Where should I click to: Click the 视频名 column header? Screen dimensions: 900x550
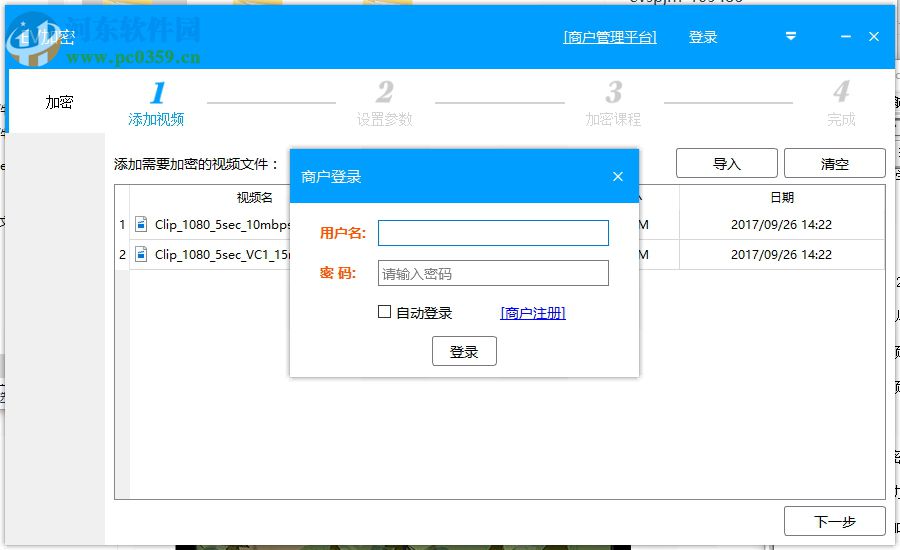point(254,197)
